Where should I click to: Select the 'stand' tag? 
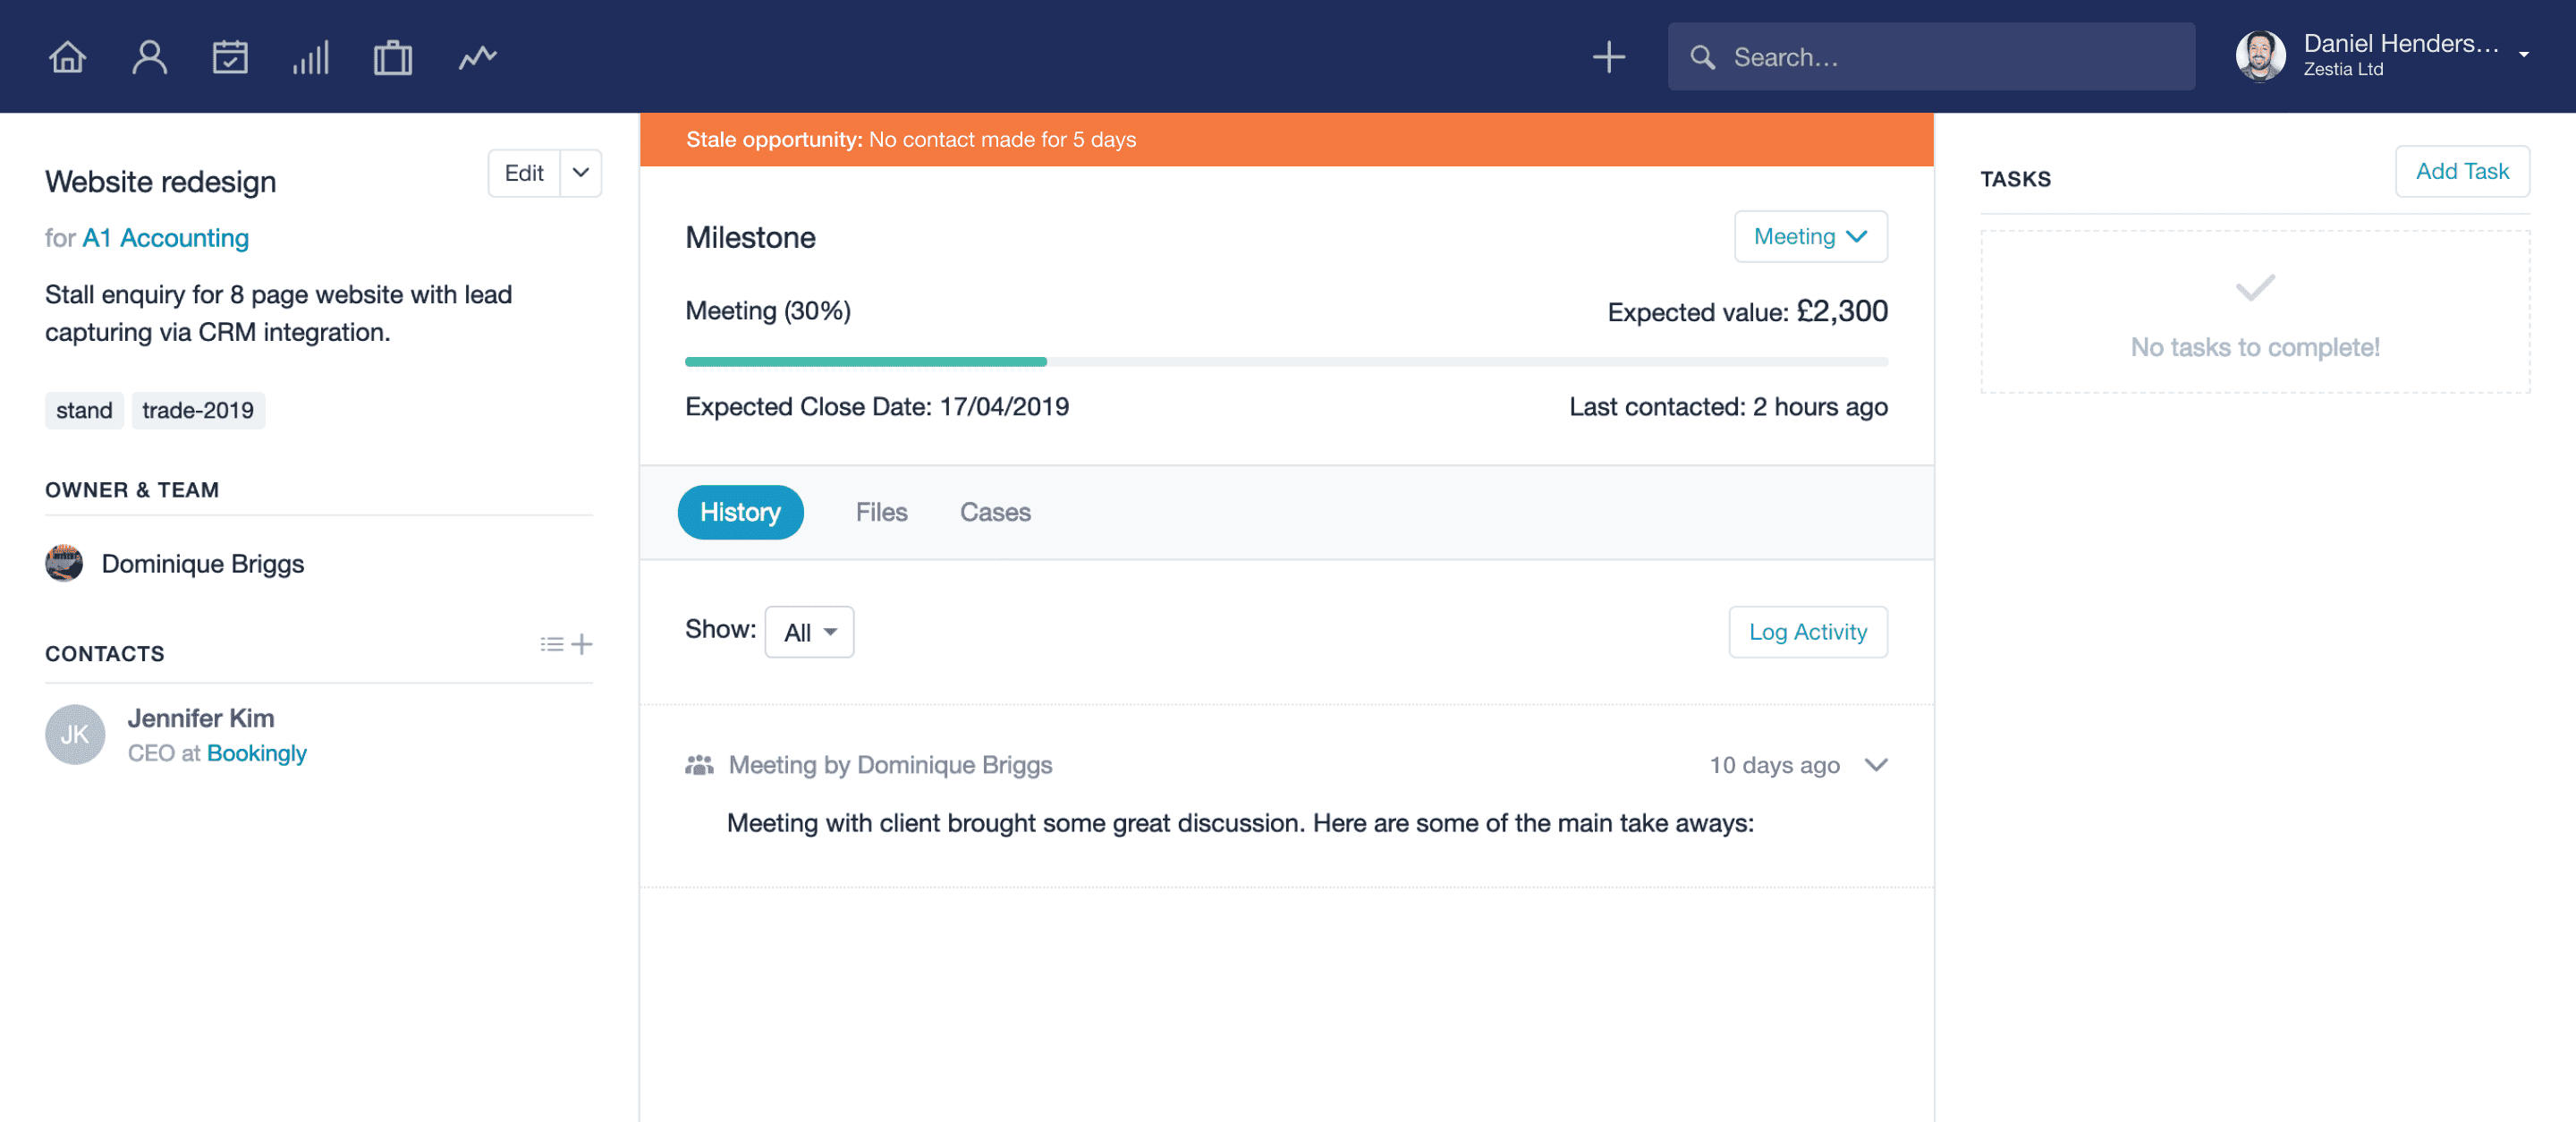pyautogui.click(x=84, y=410)
